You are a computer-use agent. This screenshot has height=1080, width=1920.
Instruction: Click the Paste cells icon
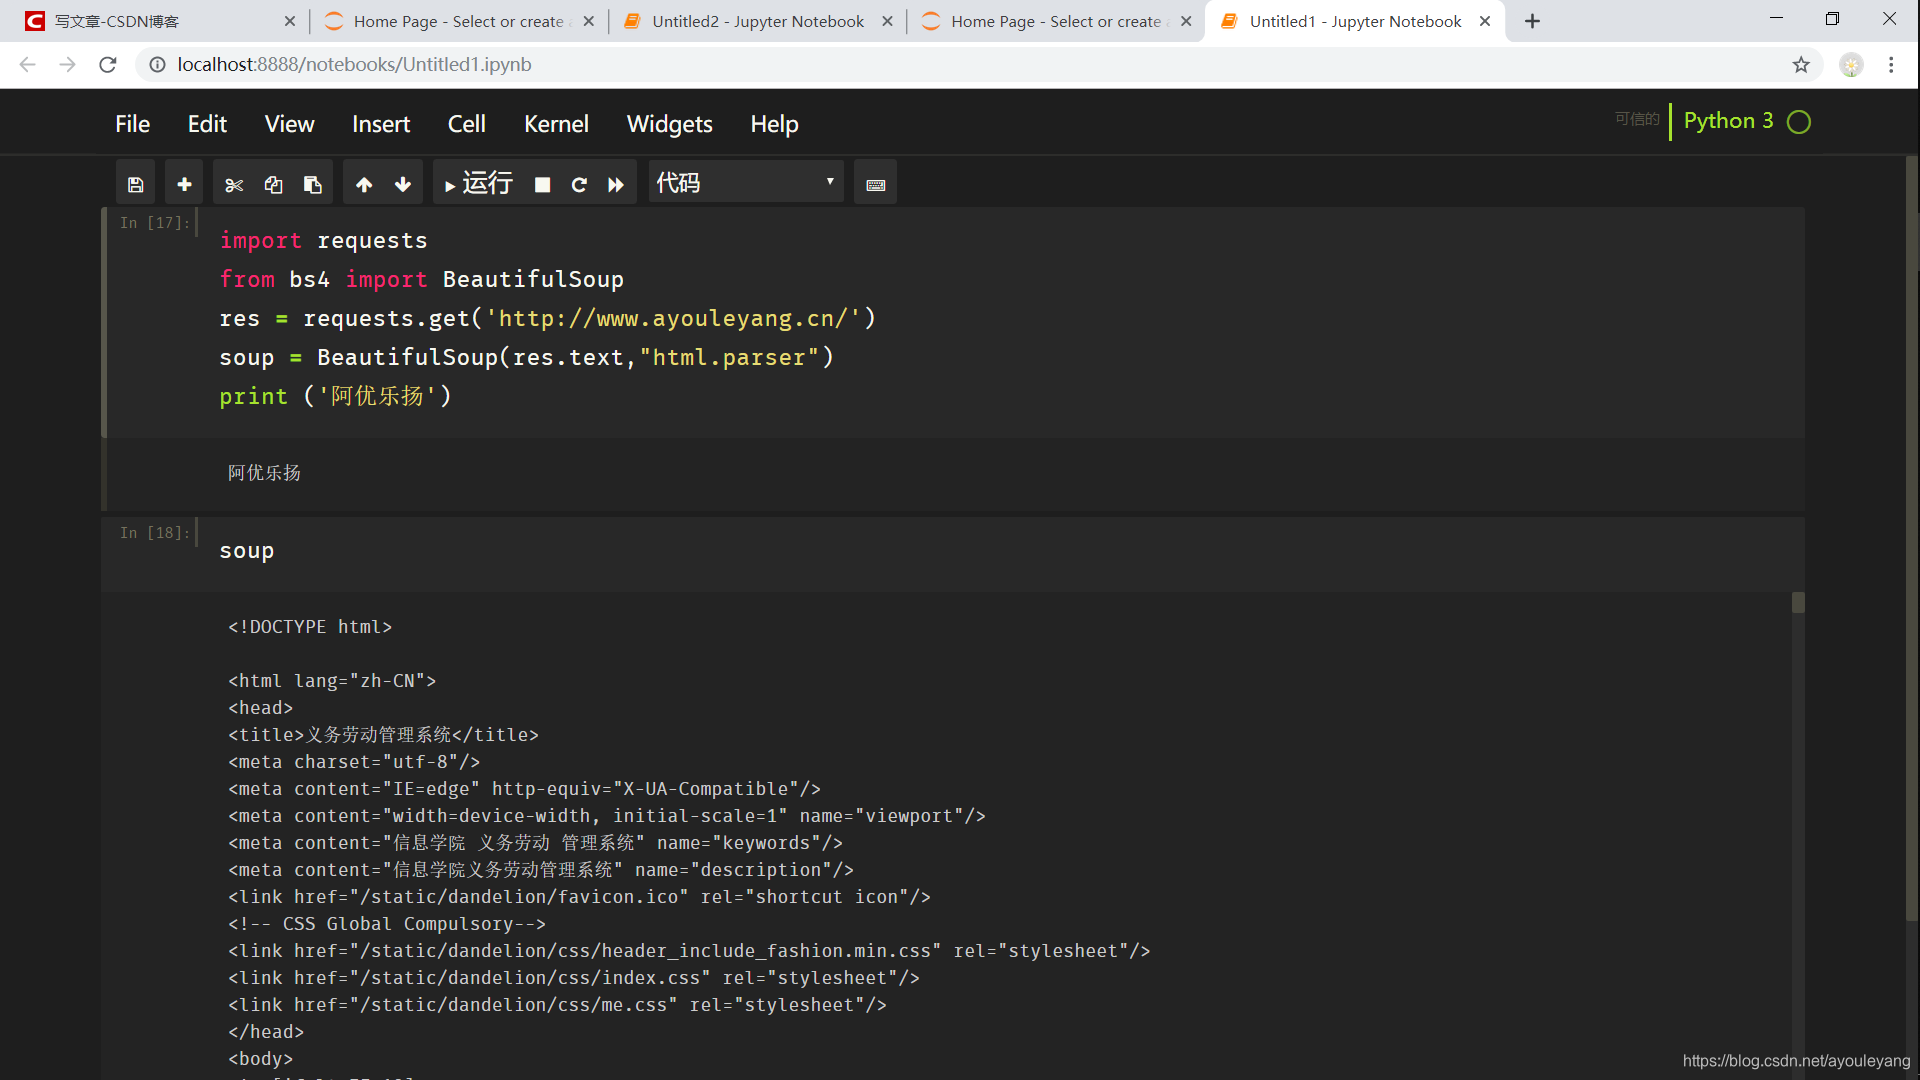coord(313,183)
